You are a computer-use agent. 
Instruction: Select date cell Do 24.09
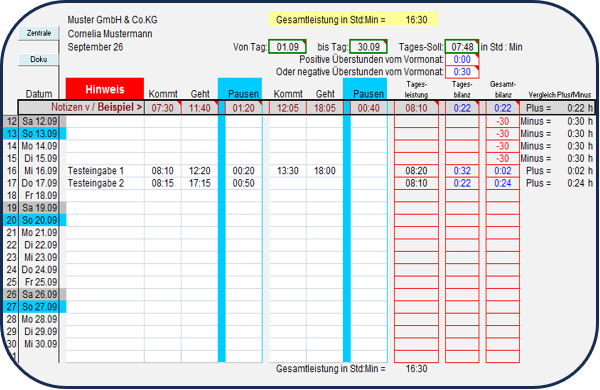pos(39,270)
